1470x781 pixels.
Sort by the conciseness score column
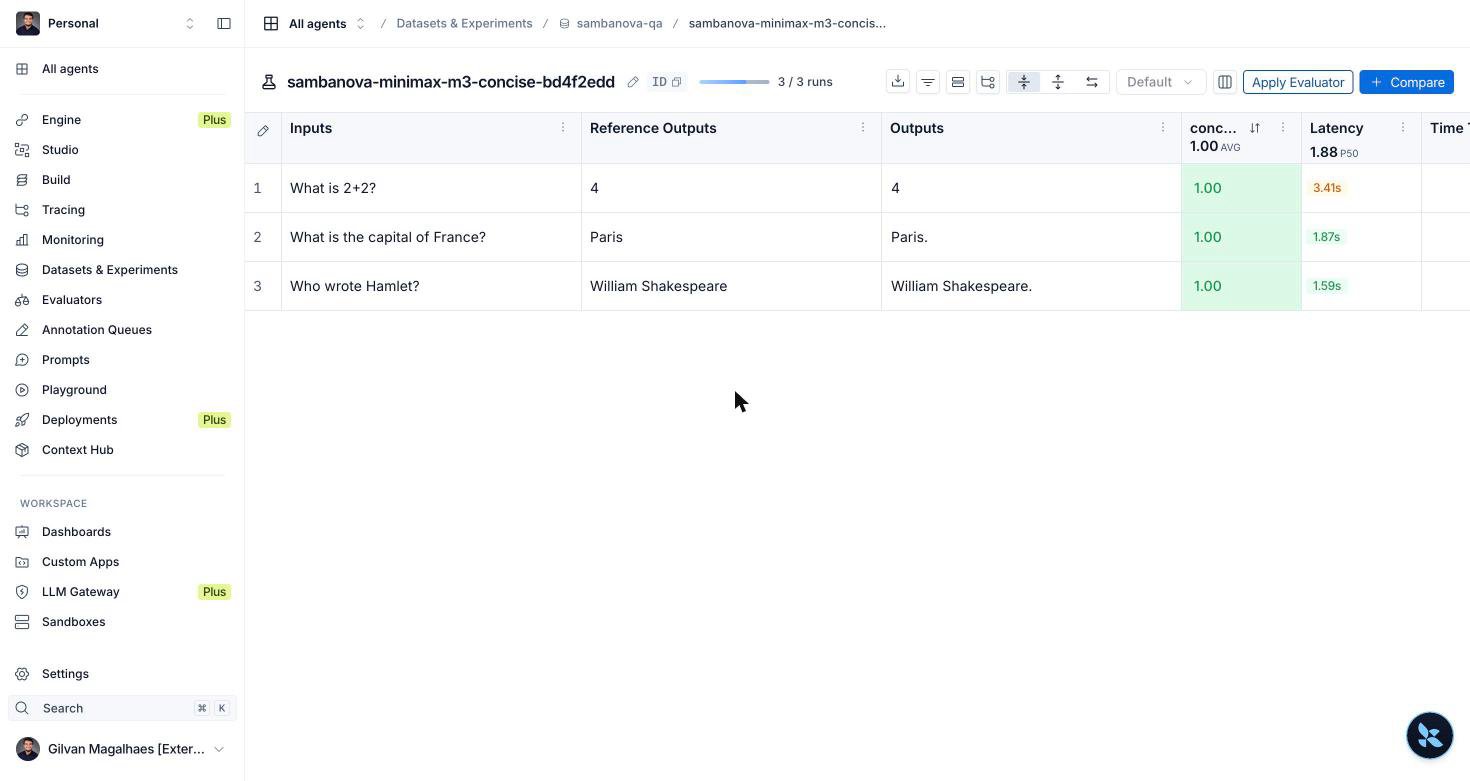pyautogui.click(x=1255, y=128)
